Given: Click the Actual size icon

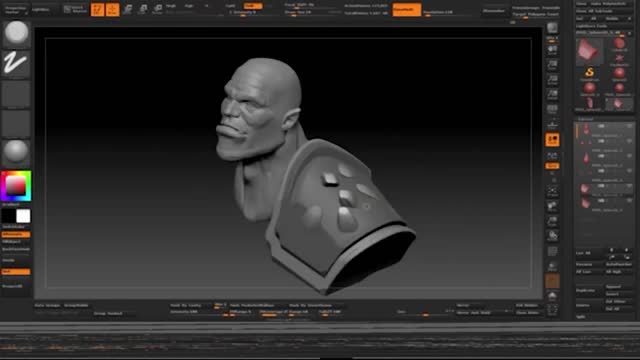Looking at the screenshot, I should pos(552,79).
